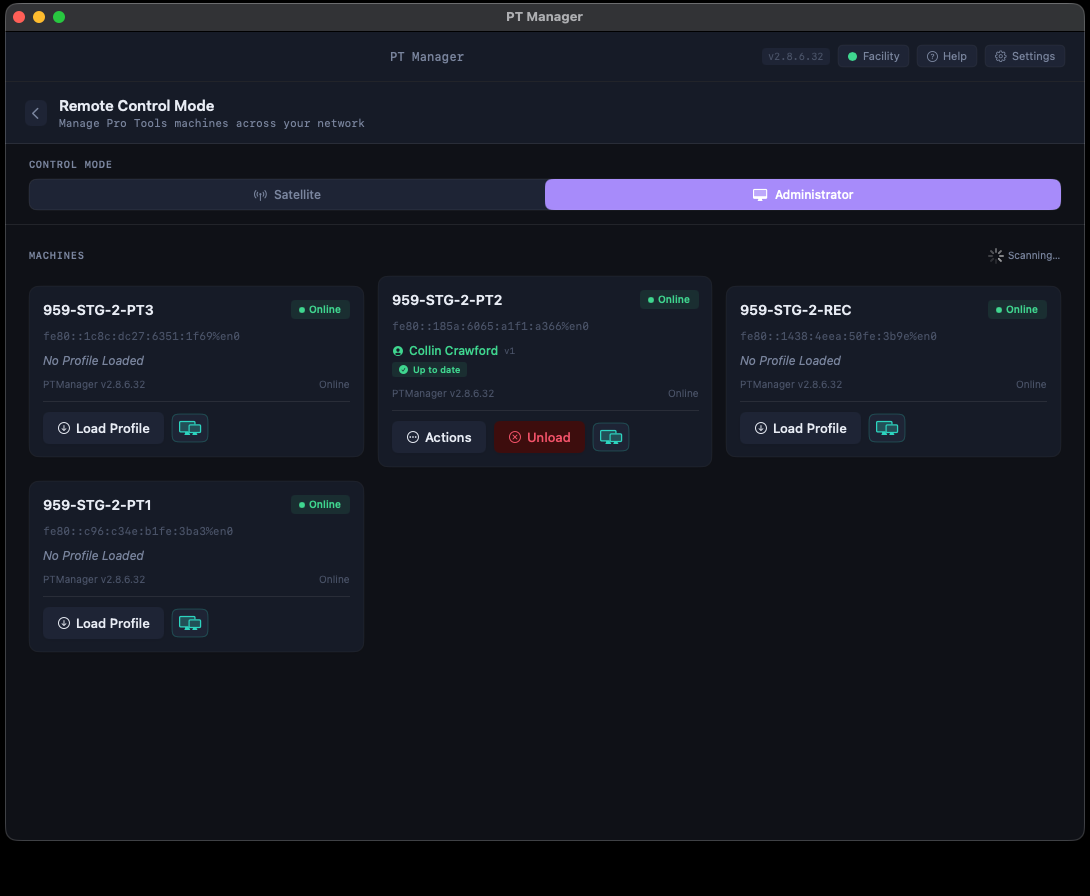Screen dimensions: 1090x896
Task: Load a profile on 959-STG-2-REC
Action: click(800, 428)
